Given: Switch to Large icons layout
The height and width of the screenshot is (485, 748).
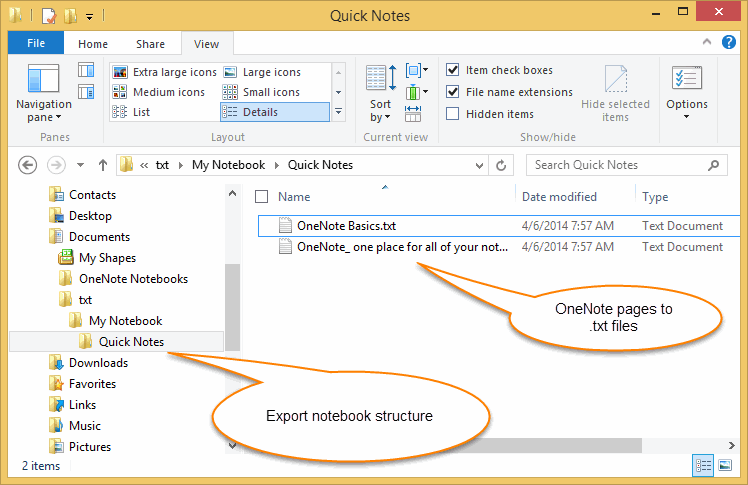Looking at the screenshot, I should (x=262, y=72).
